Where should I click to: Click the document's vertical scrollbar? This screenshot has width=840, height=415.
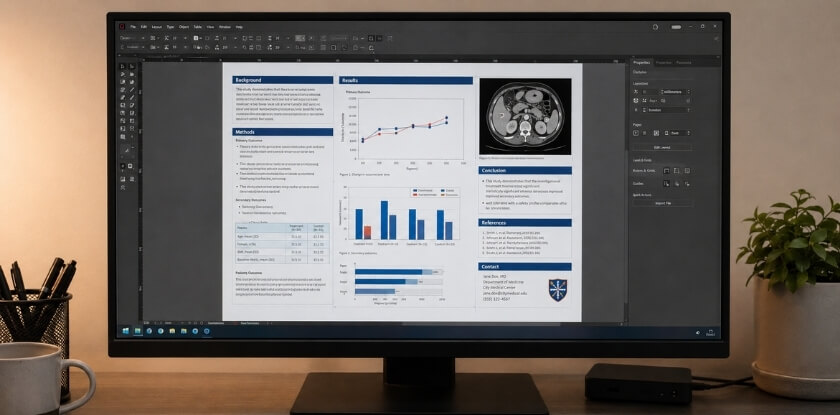click(626, 190)
